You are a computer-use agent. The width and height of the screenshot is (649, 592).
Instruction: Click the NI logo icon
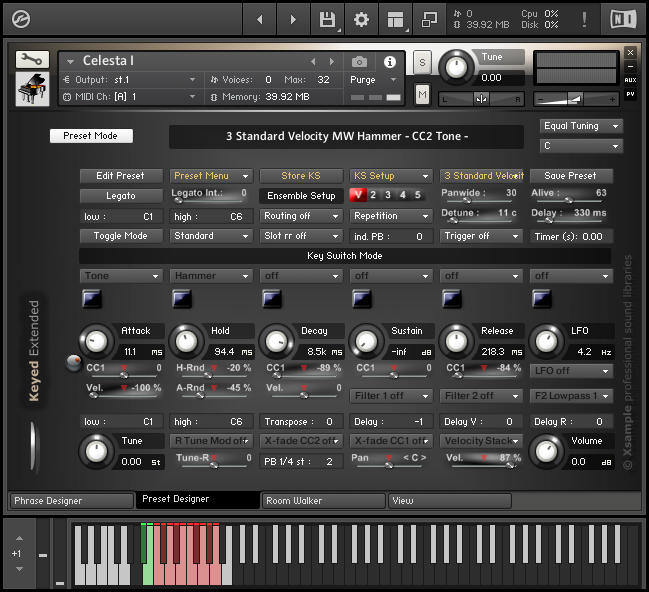623,19
